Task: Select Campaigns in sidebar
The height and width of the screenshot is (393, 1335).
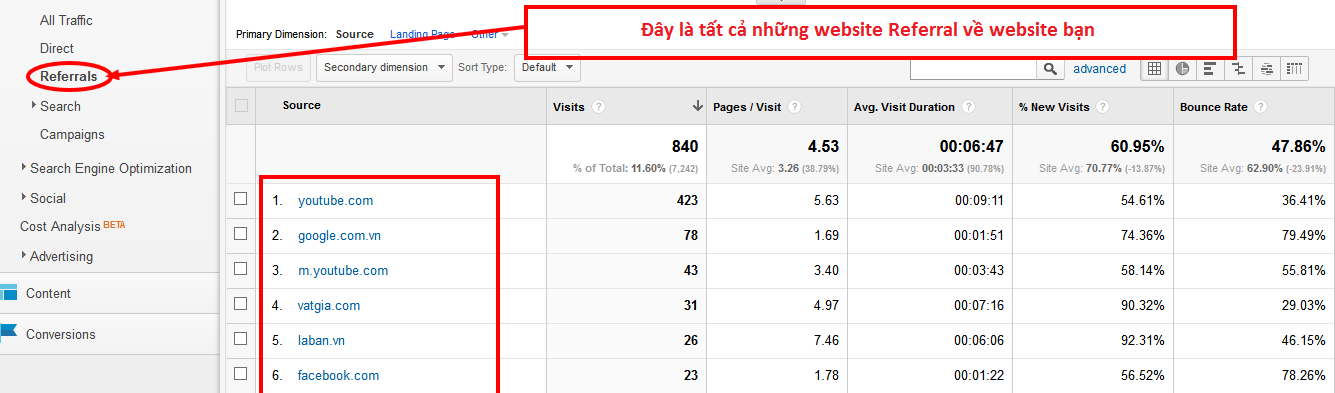Action: click(72, 134)
